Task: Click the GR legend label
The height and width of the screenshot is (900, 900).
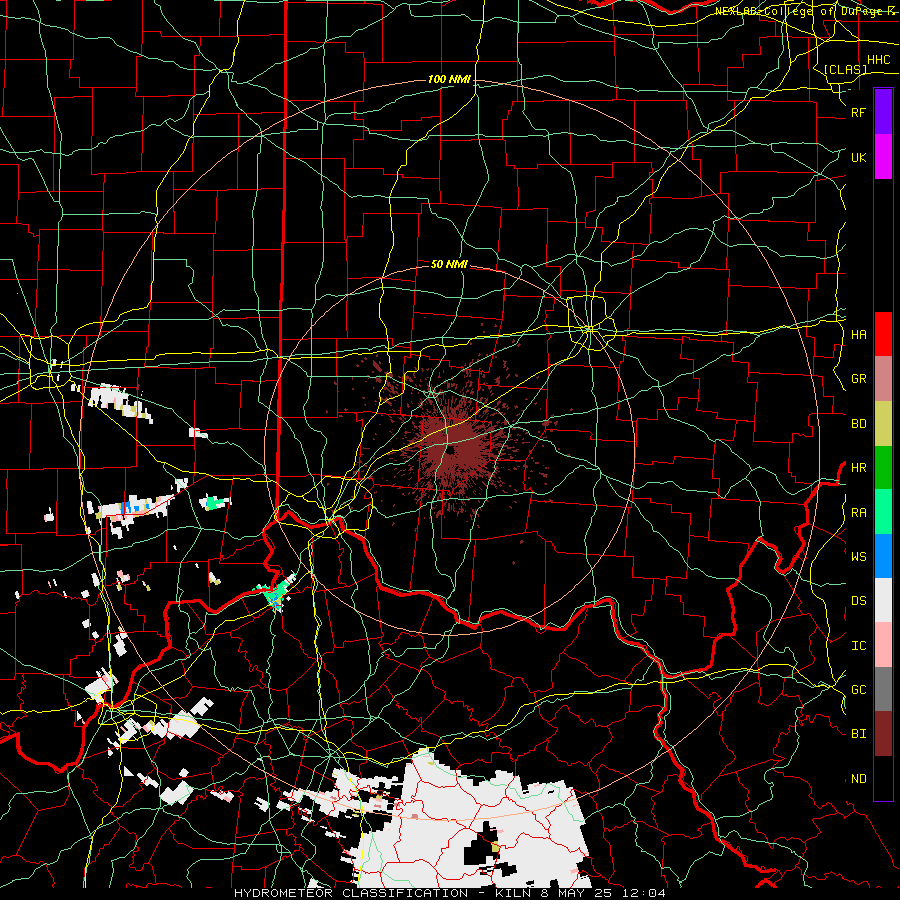Action: [x=858, y=379]
